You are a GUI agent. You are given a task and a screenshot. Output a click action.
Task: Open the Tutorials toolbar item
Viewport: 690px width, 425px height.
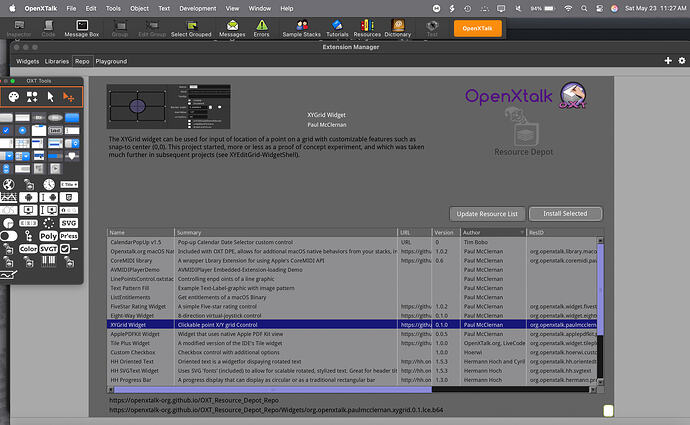[337, 29]
